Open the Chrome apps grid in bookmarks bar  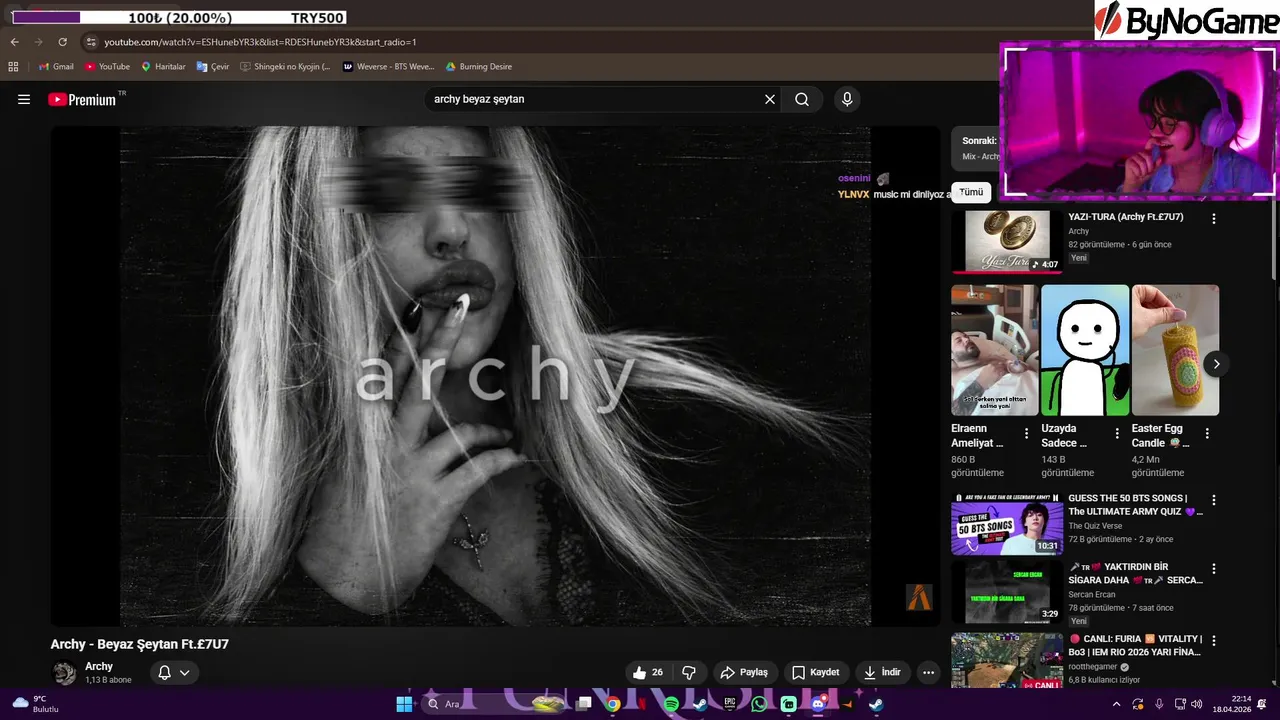(x=13, y=66)
